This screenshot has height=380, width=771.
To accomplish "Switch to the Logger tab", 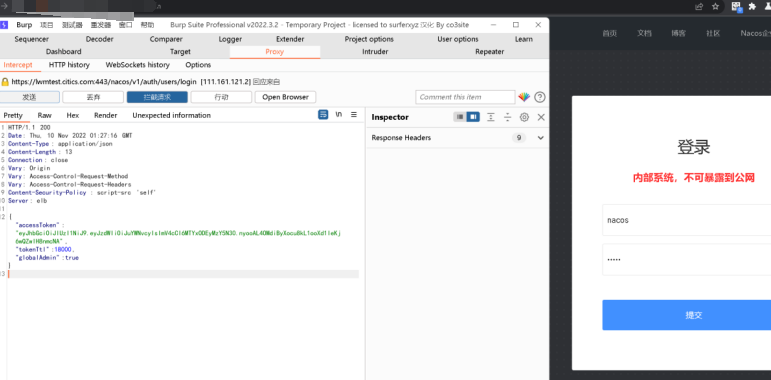I will 230,39.
